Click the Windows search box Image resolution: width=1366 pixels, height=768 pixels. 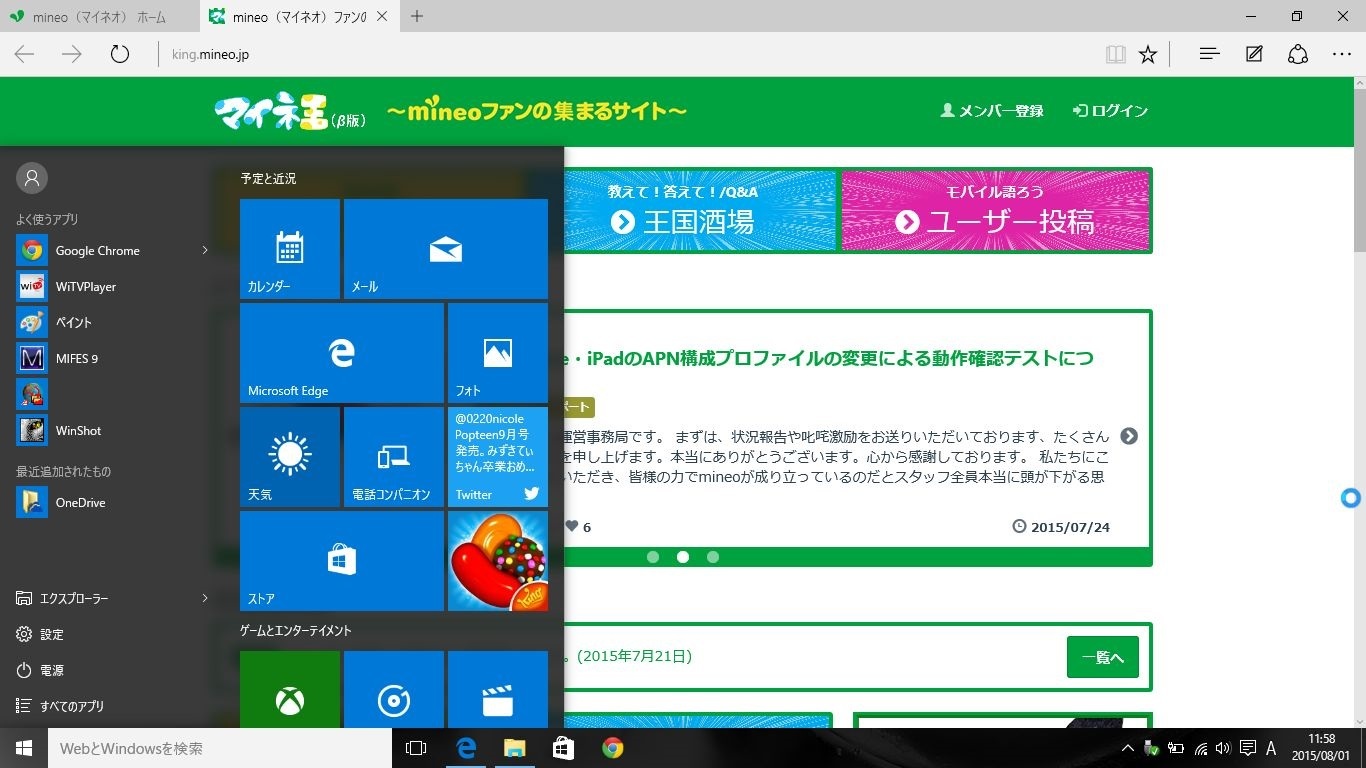coord(220,748)
